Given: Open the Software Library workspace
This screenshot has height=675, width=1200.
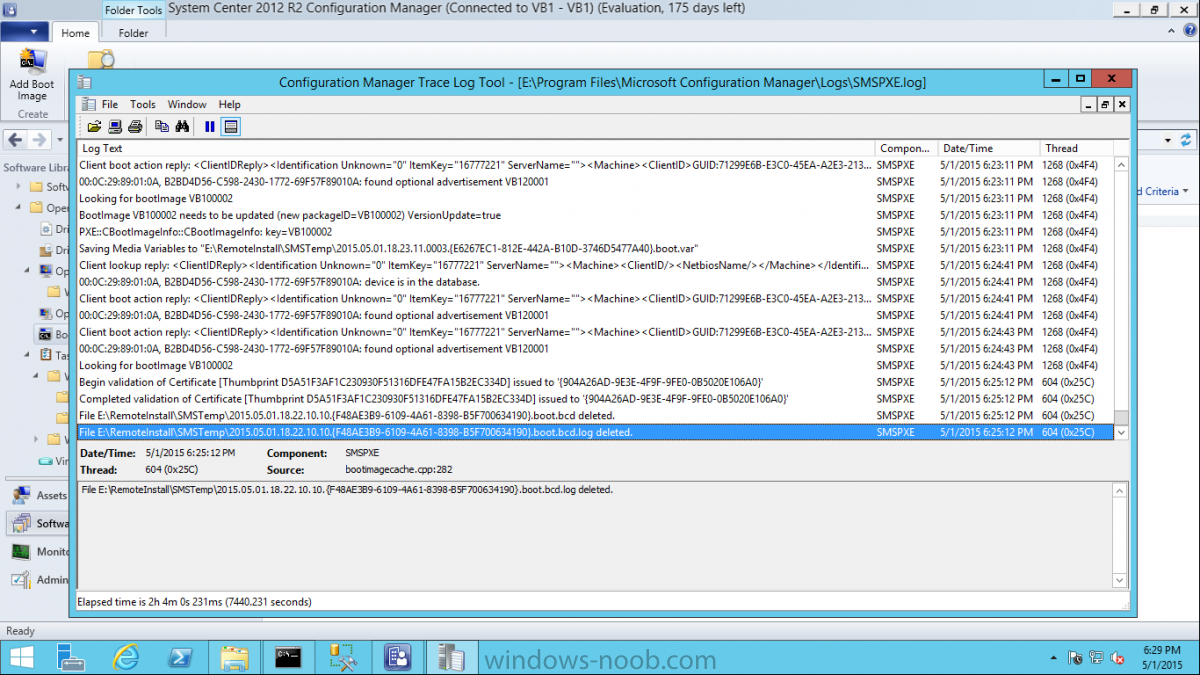Looking at the screenshot, I should [38, 523].
